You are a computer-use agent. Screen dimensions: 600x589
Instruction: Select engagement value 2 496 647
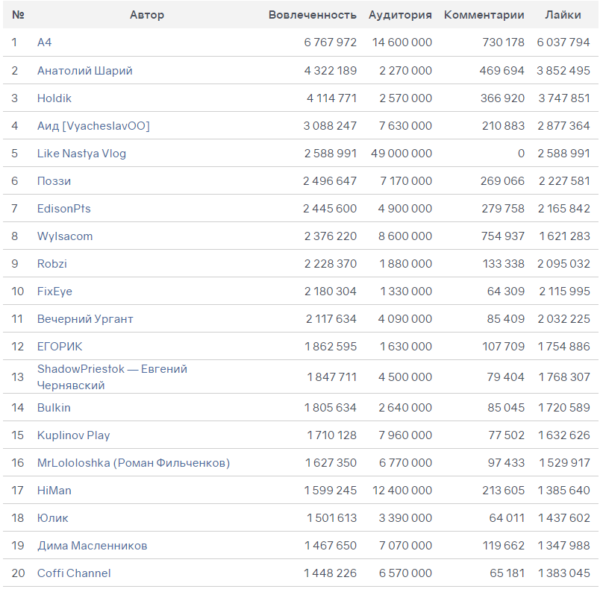[x=330, y=181]
